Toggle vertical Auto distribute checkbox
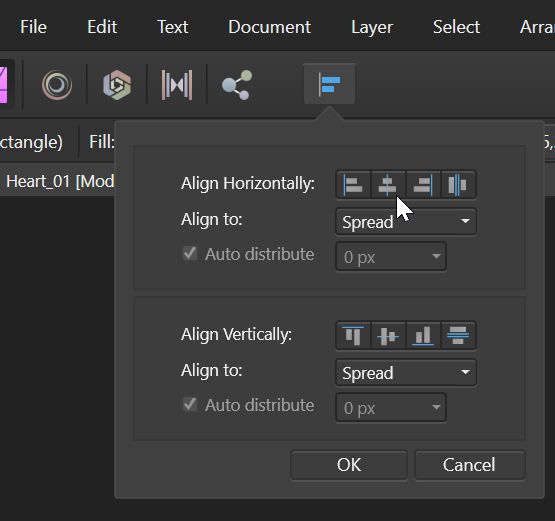This screenshot has height=521, width=555. (x=190, y=404)
